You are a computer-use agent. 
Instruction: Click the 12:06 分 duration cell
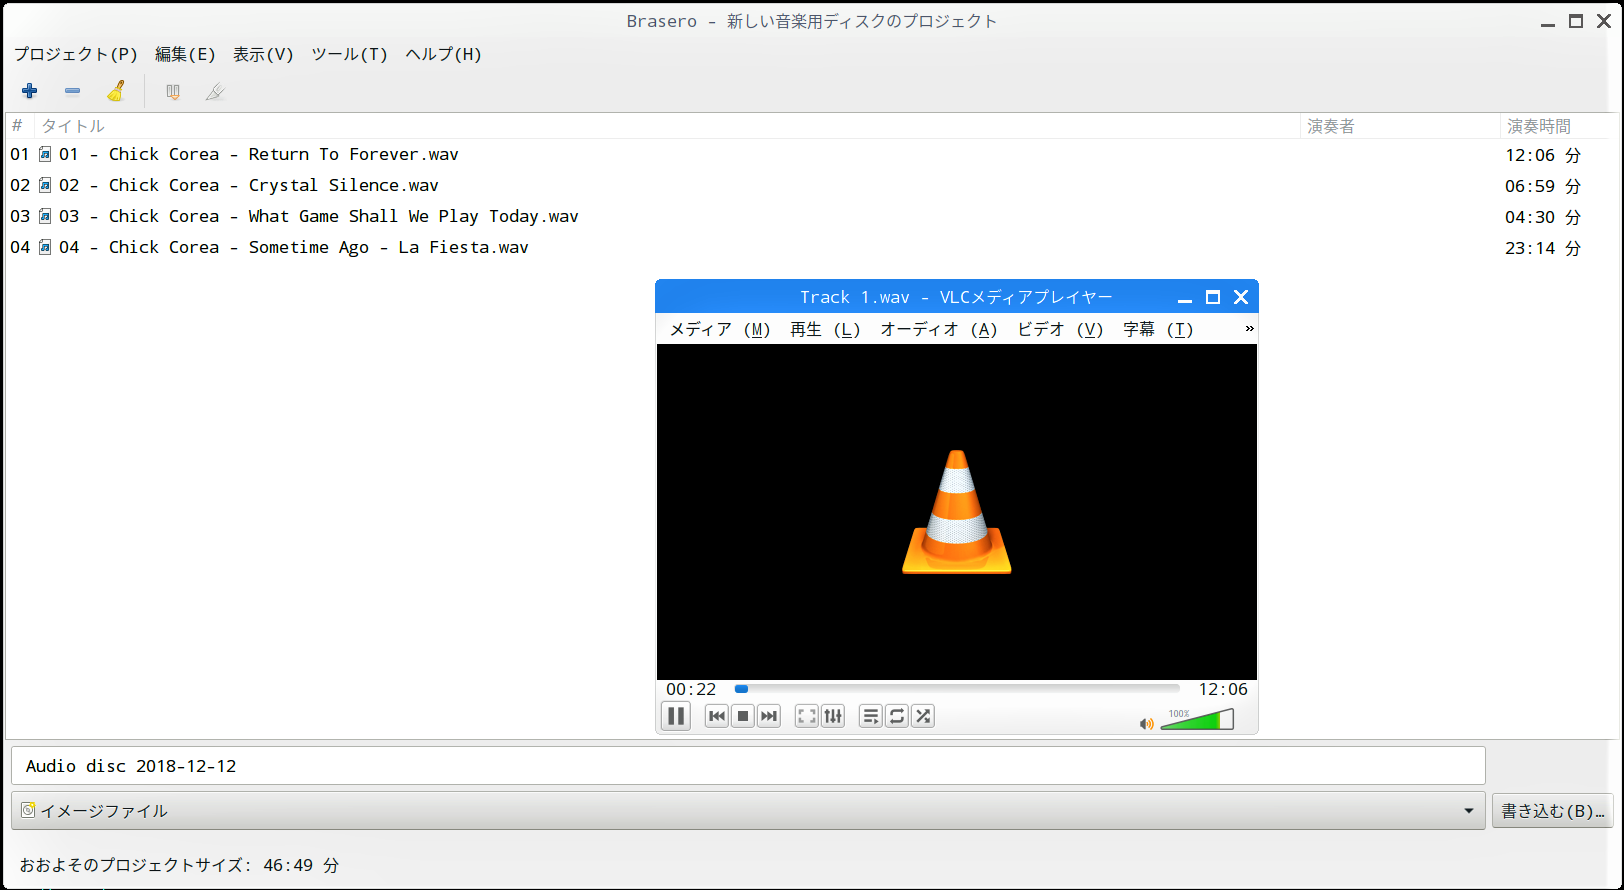click(1543, 155)
